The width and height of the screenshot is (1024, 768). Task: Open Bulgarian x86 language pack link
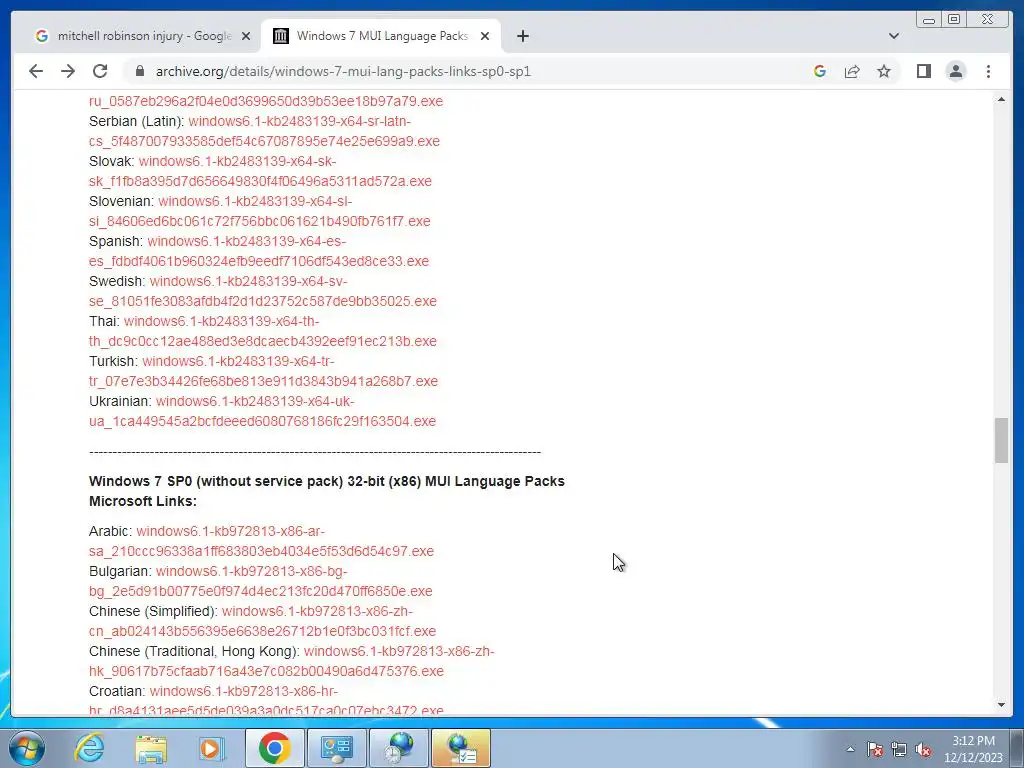pos(261,581)
